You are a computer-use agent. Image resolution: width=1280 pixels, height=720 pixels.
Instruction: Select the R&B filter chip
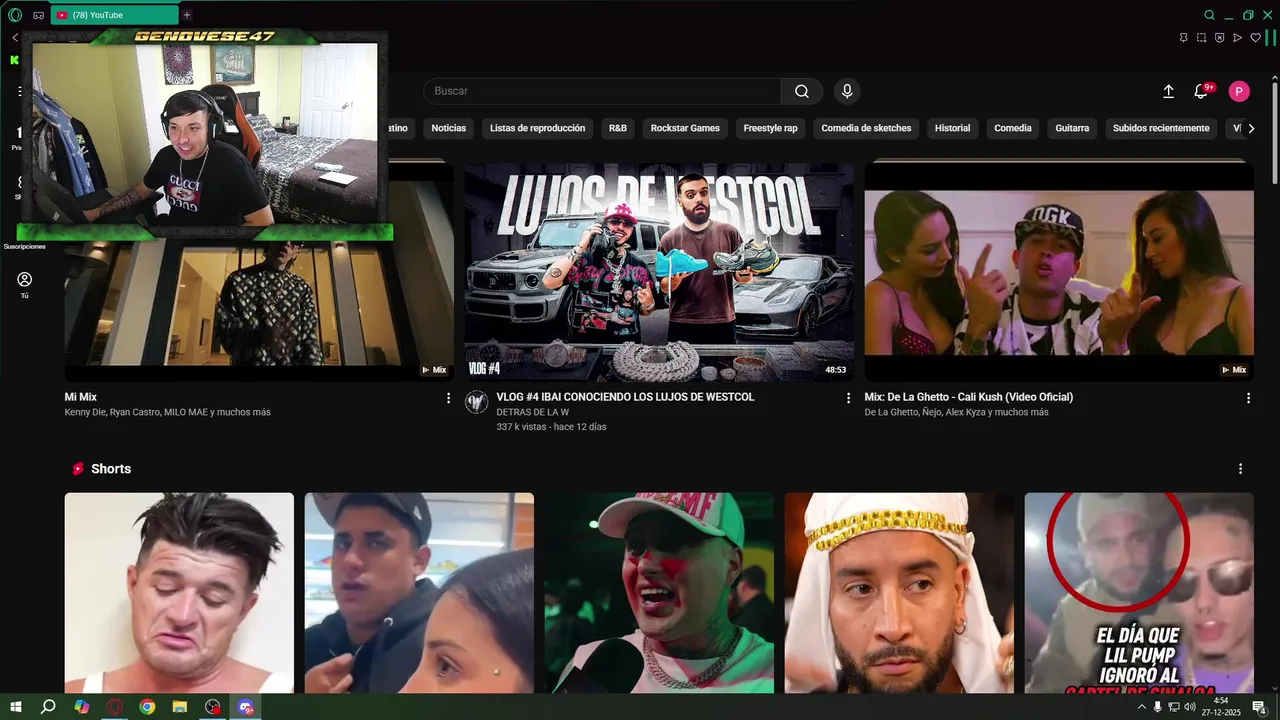point(618,128)
